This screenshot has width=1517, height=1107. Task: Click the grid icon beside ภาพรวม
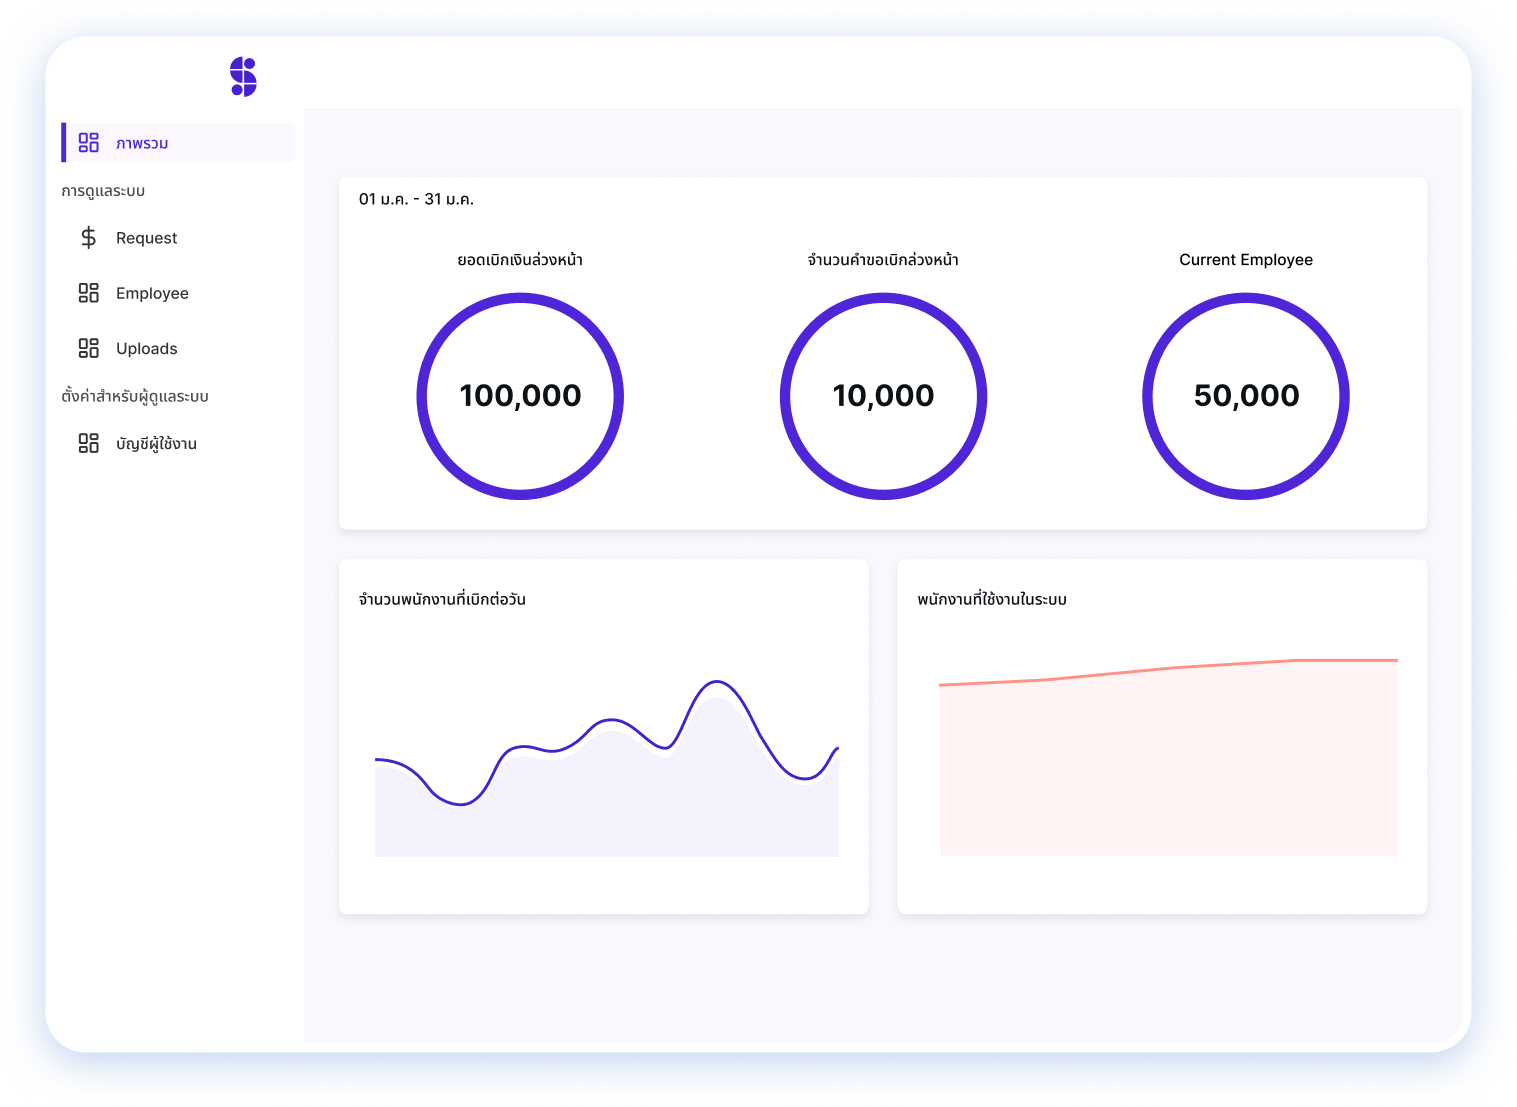[89, 143]
